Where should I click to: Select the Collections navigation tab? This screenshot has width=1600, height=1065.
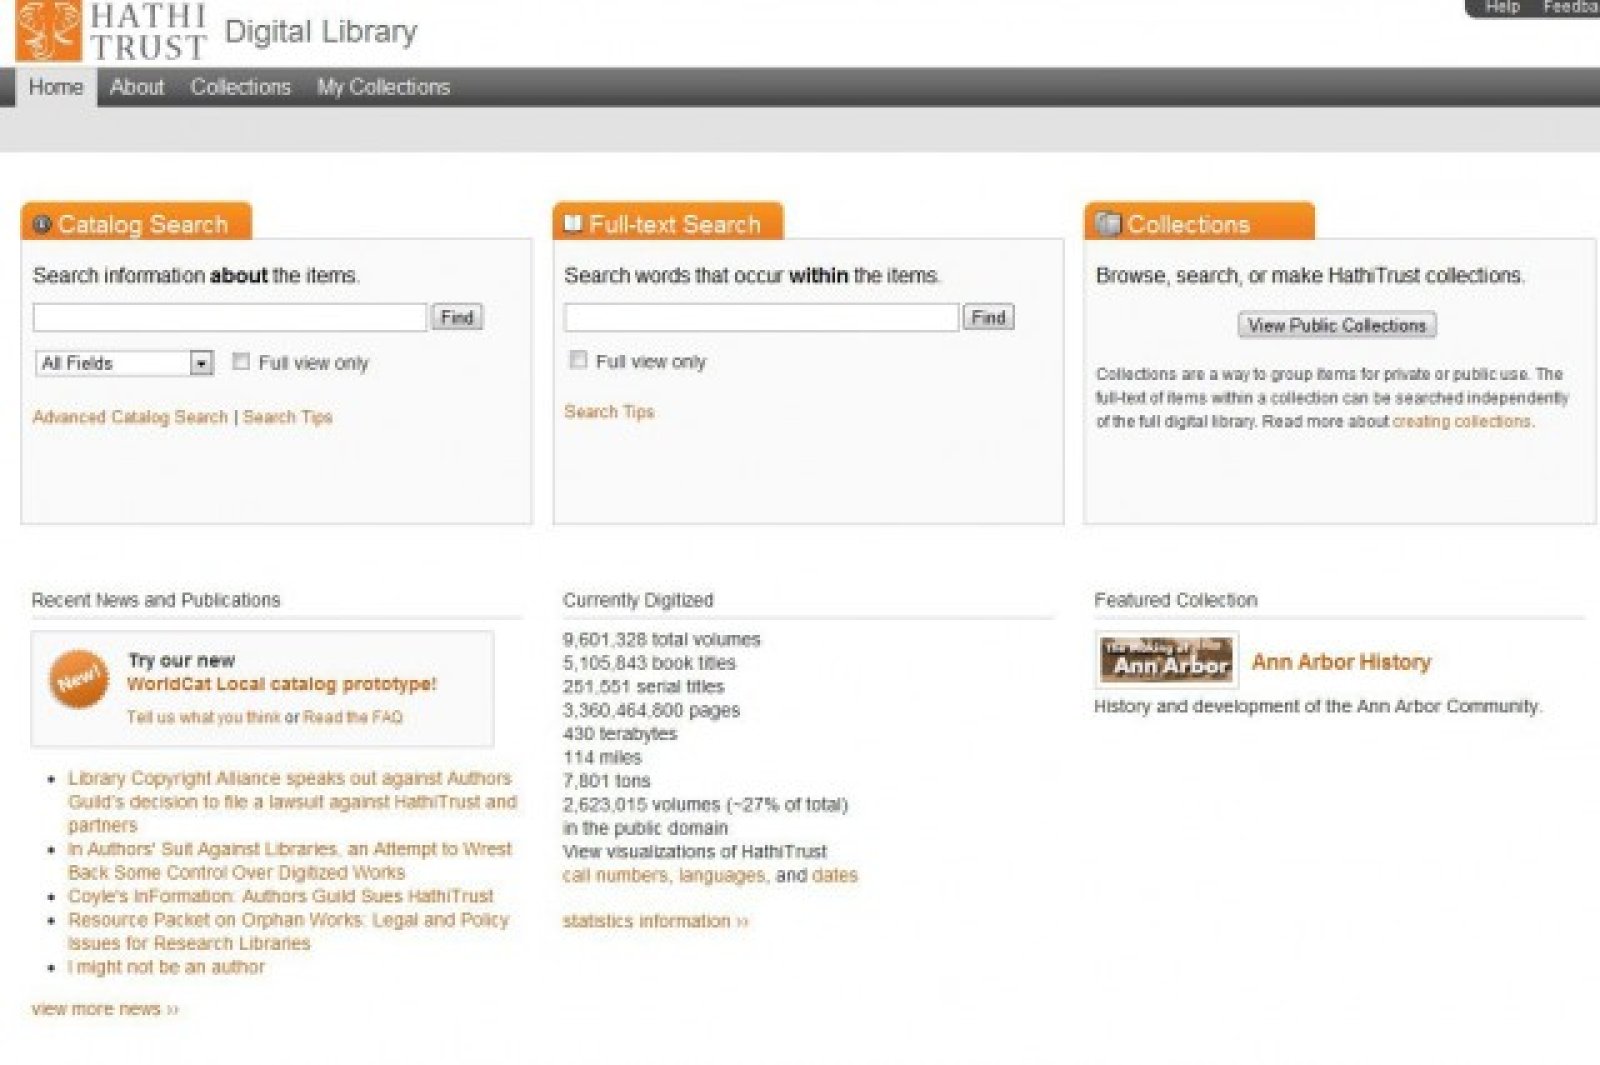(240, 87)
